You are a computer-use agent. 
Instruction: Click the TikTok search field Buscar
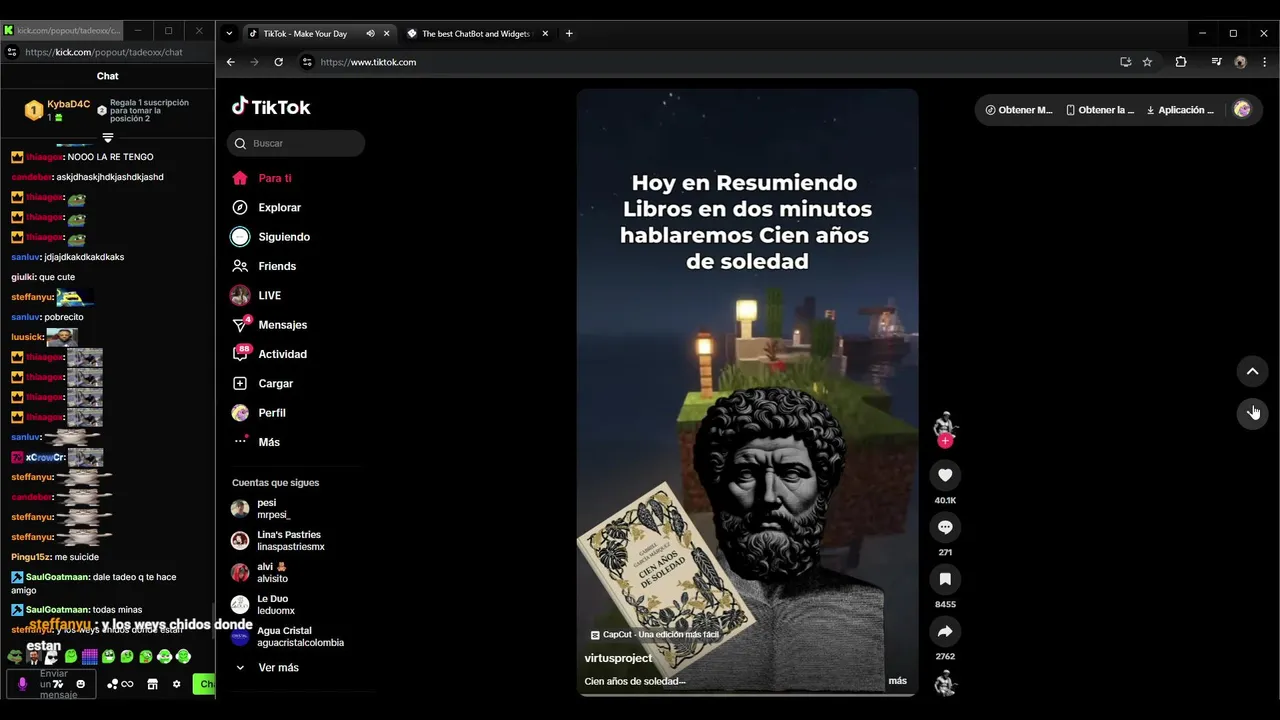click(296, 143)
